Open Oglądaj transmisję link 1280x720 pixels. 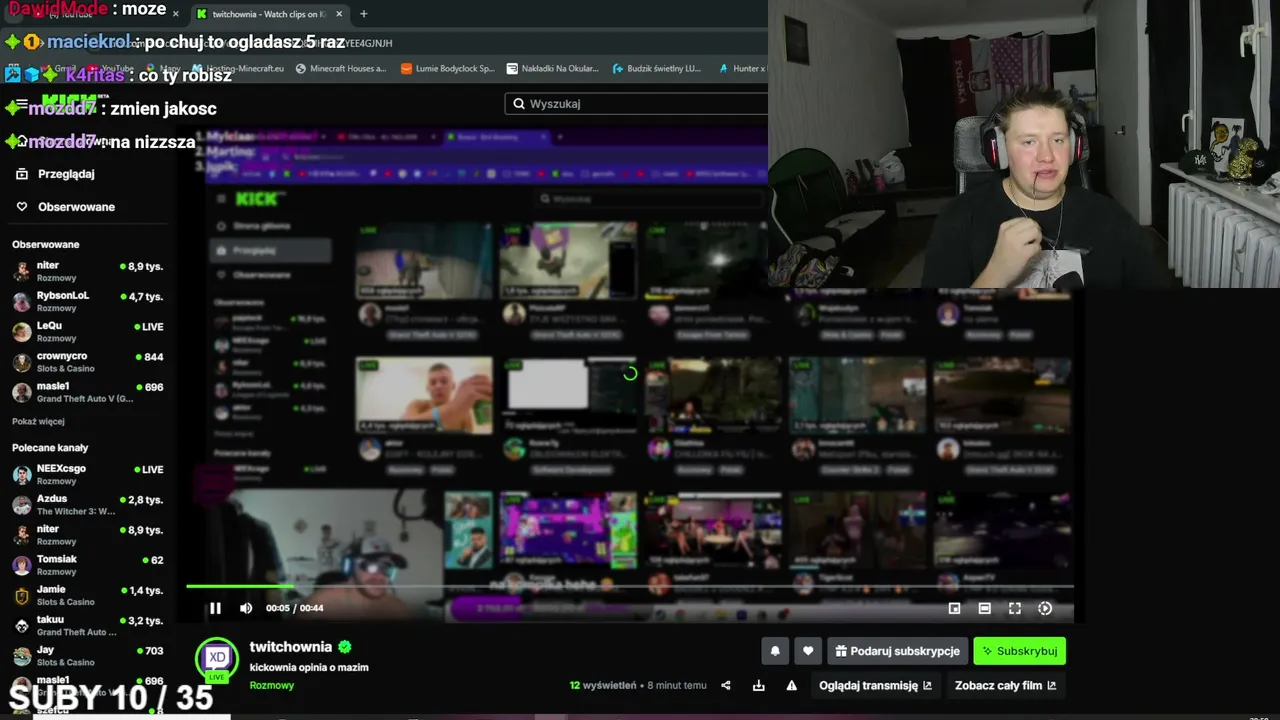tap(875, 686)
